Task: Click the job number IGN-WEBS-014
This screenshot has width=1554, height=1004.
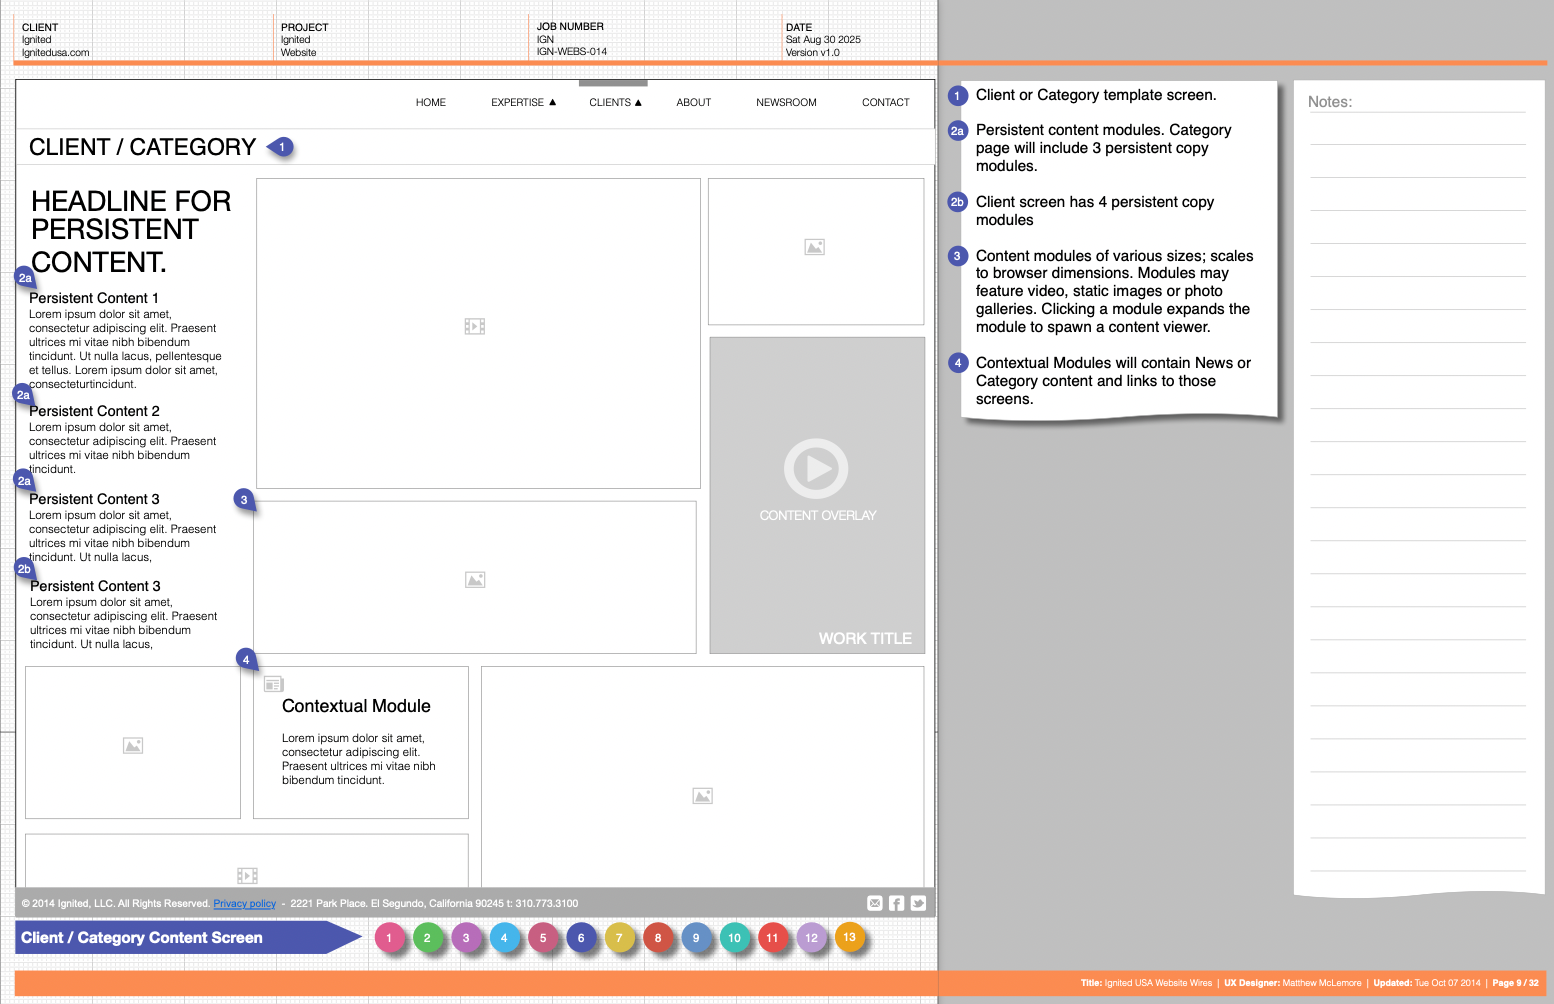Action: click(572, 51)
